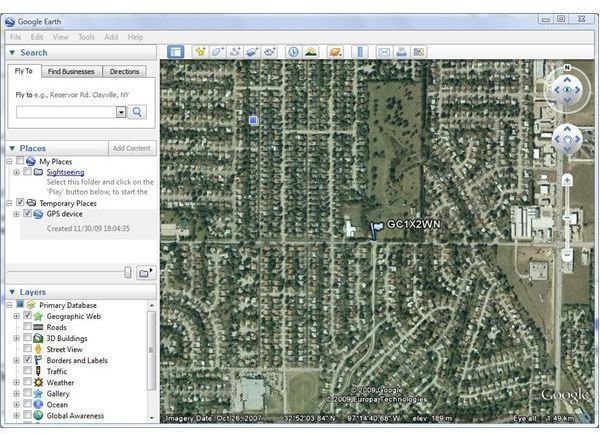Toggle the sidebar with the toolbar button
600x434 pixels.
click(x=175, y=52)
